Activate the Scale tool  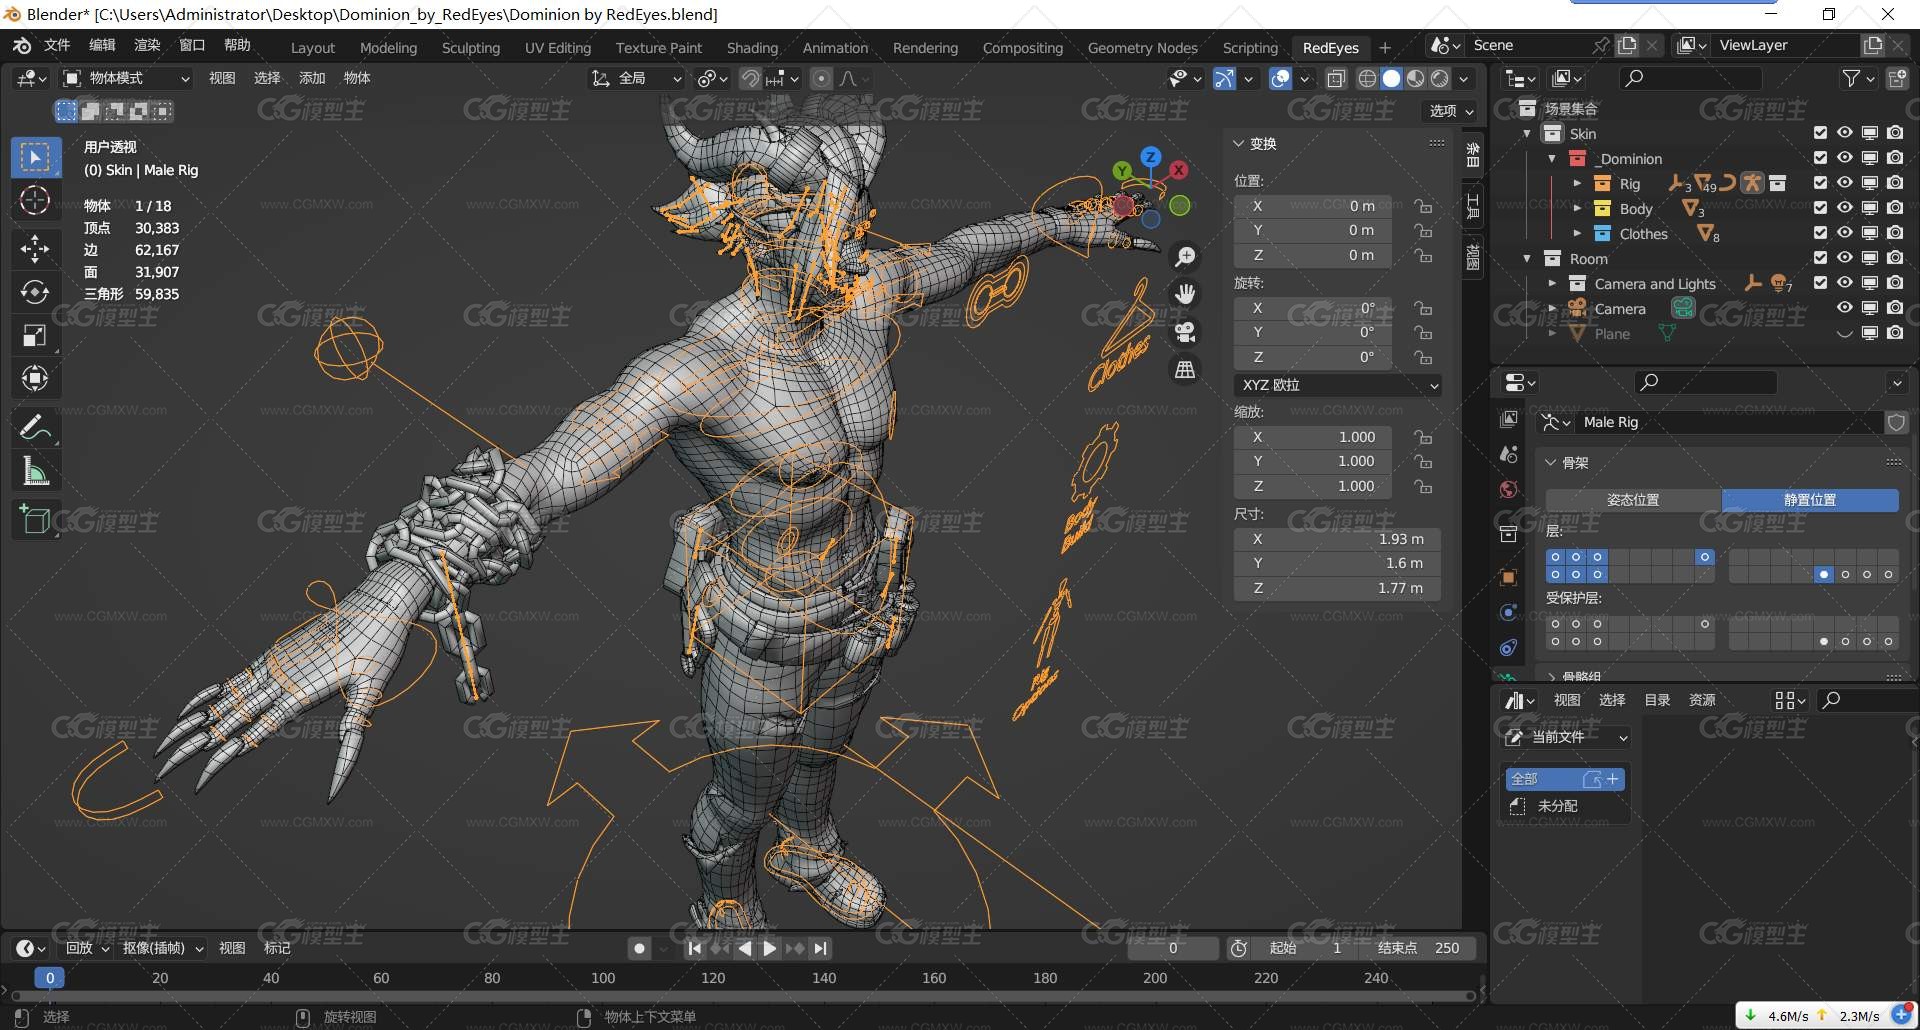(35, 335)
